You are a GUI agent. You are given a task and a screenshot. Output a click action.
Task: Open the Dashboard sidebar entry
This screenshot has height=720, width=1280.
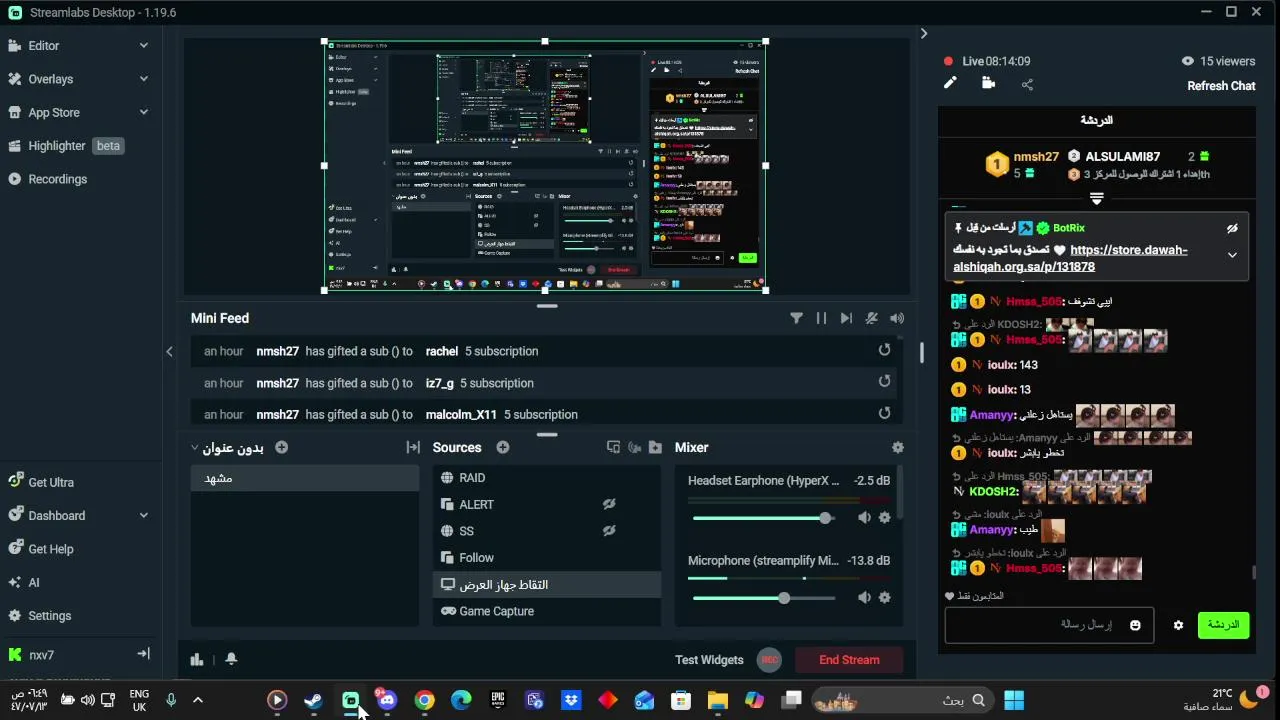coord(56,515)
